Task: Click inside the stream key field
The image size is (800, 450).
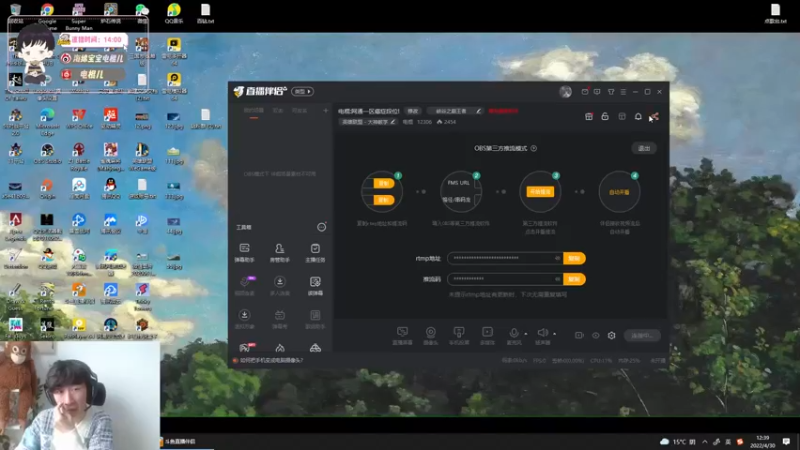Action: [x=506, y=279]
